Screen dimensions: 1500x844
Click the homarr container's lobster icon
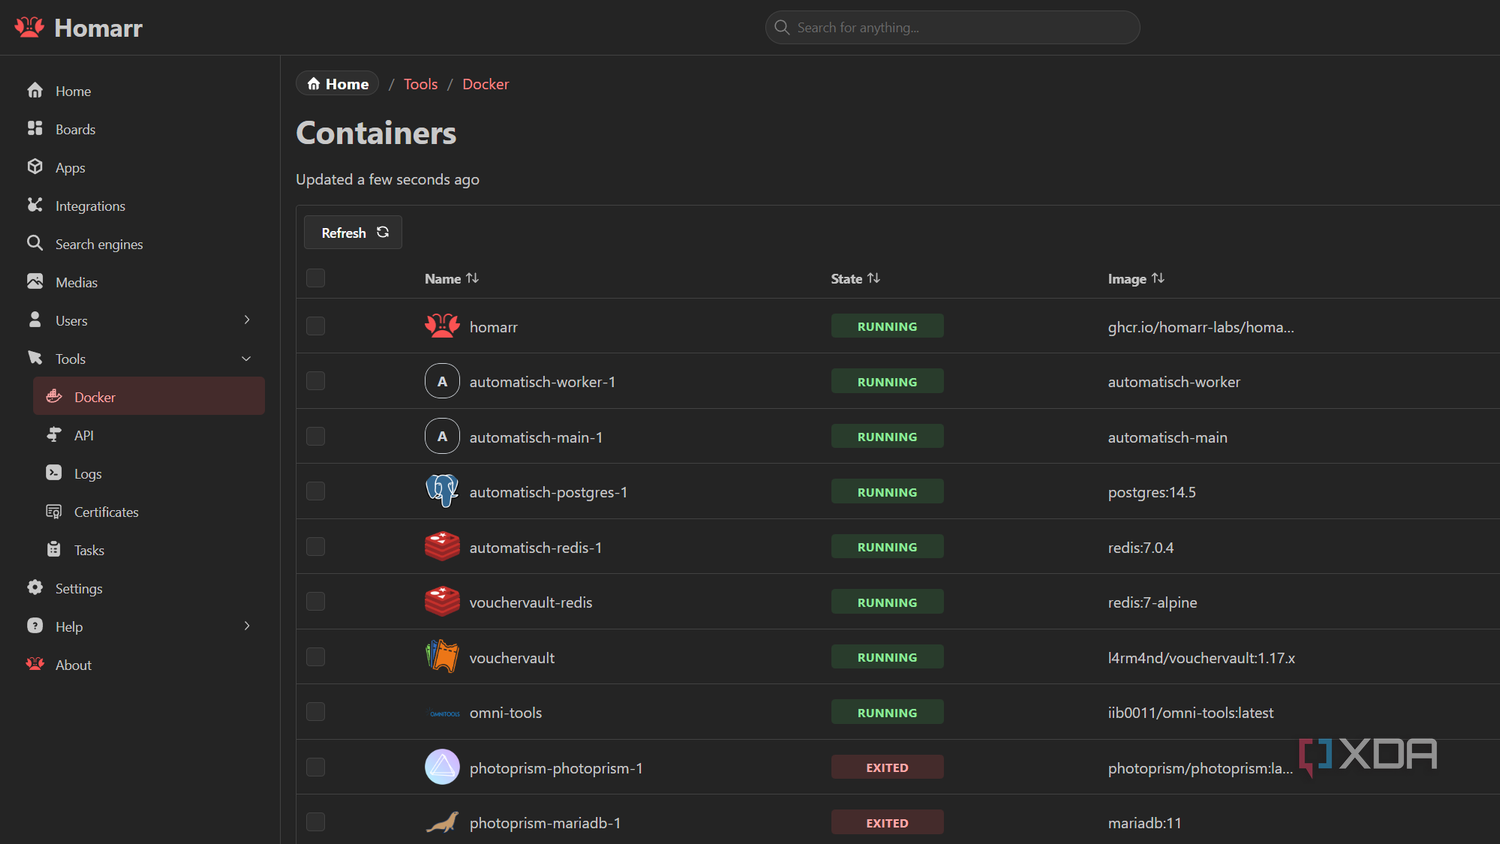click(x=442, y=326)
